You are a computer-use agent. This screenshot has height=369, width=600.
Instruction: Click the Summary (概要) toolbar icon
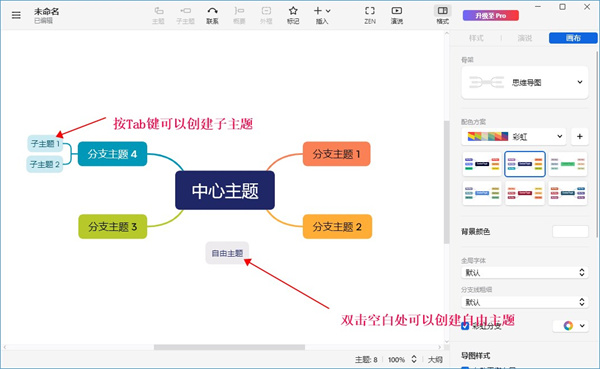pyautogui.click(x=239, y=15)
